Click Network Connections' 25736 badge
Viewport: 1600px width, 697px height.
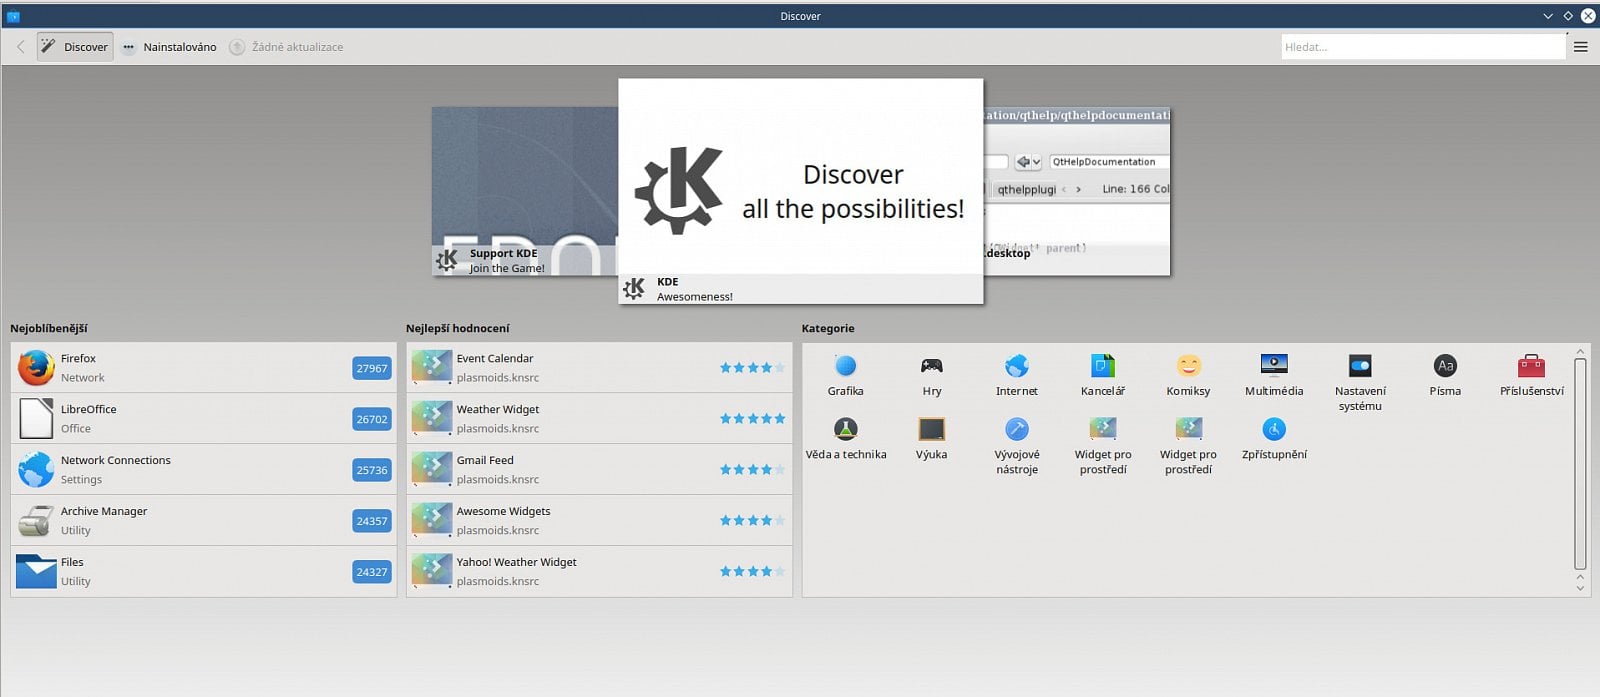click(x=372, y=470)
